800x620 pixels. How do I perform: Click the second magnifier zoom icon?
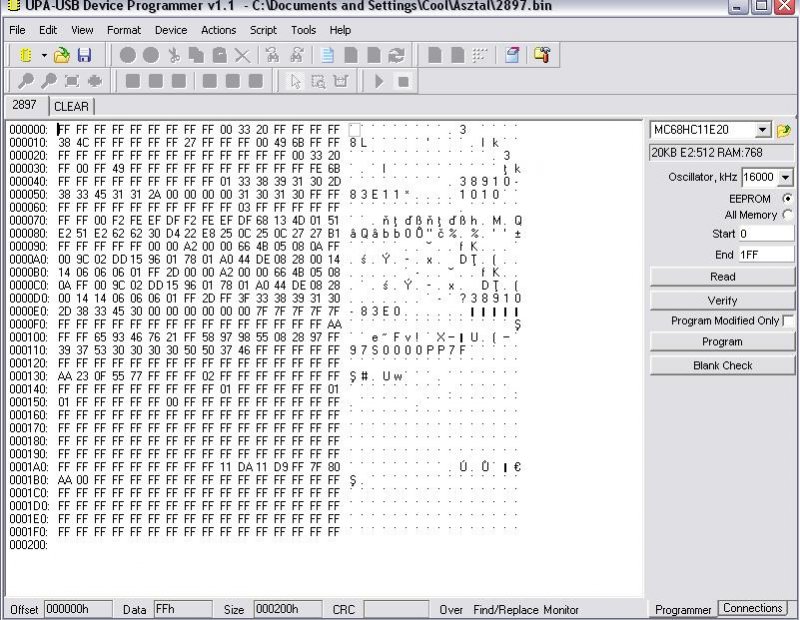[x=48, y=81]
